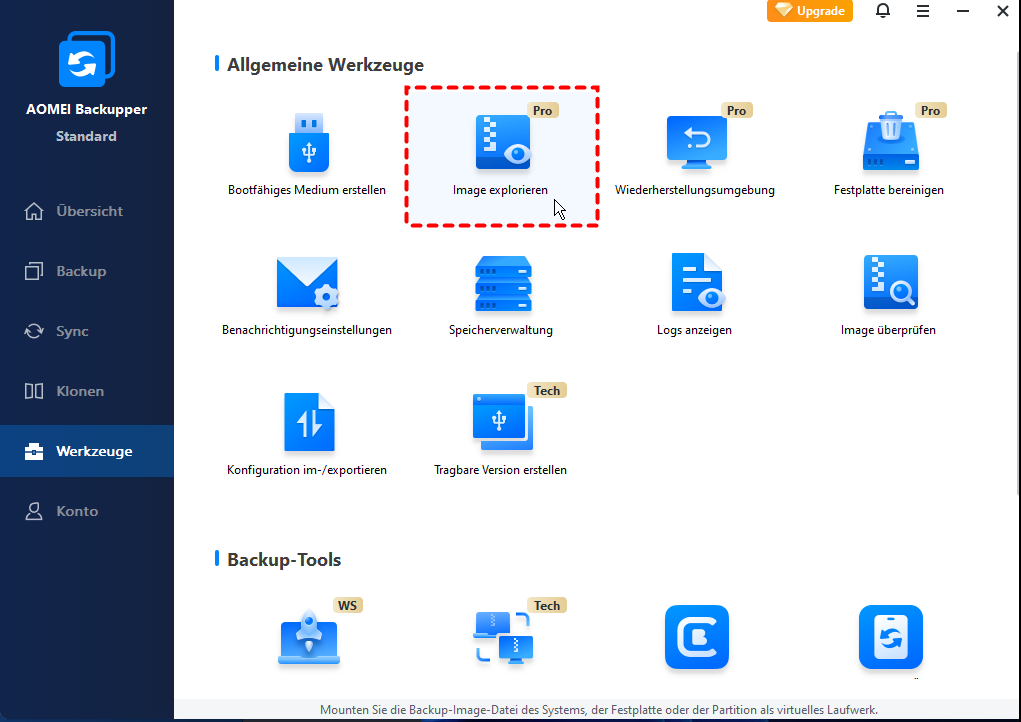Click the Tragbare Version erstellen label
Viewport: 1021px width, 722px height.
point(500,470)
